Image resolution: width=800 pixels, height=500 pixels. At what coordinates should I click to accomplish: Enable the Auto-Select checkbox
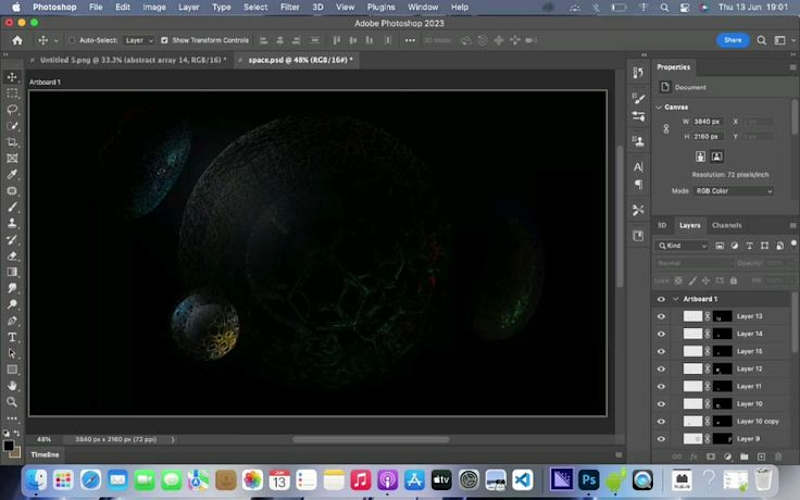72,40
